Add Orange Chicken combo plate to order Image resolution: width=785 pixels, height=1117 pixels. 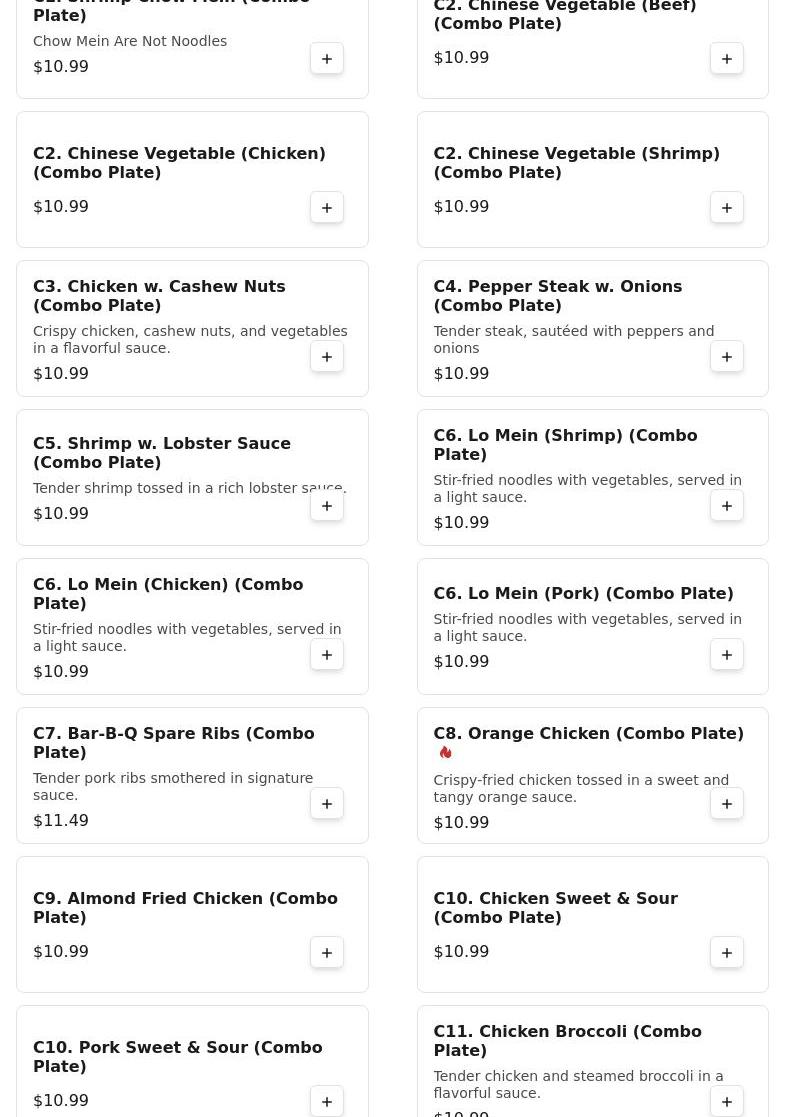tap(727, 804)
